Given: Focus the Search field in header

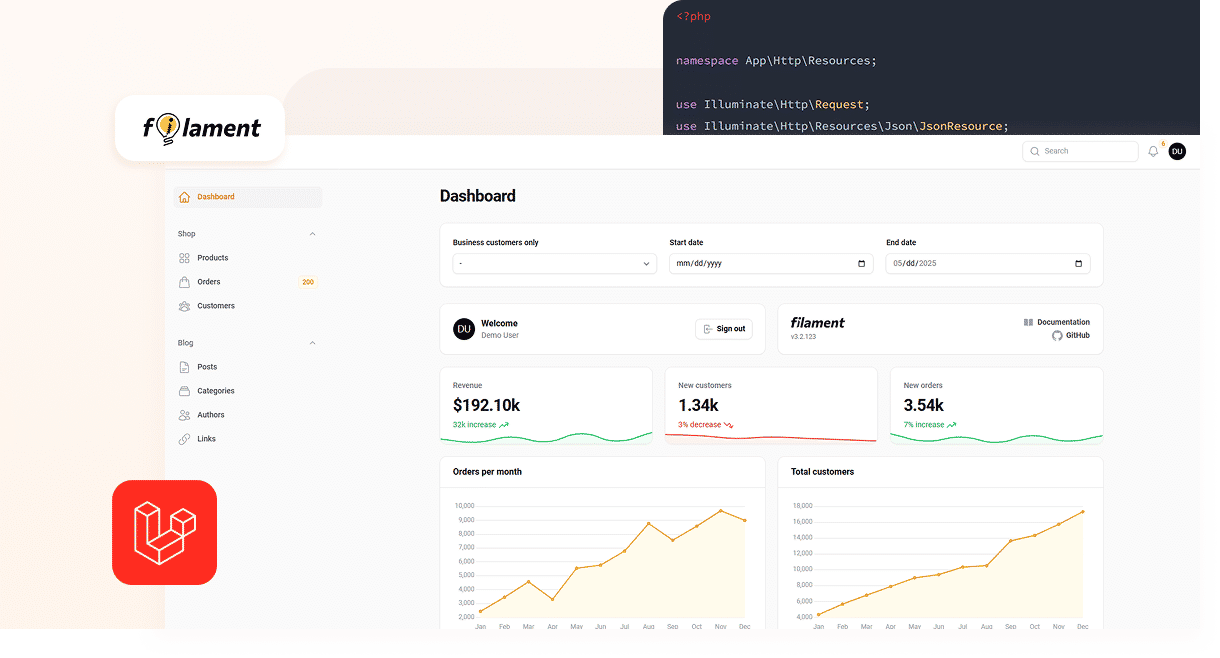Looking at the screenshot, I should point(1080,151).
